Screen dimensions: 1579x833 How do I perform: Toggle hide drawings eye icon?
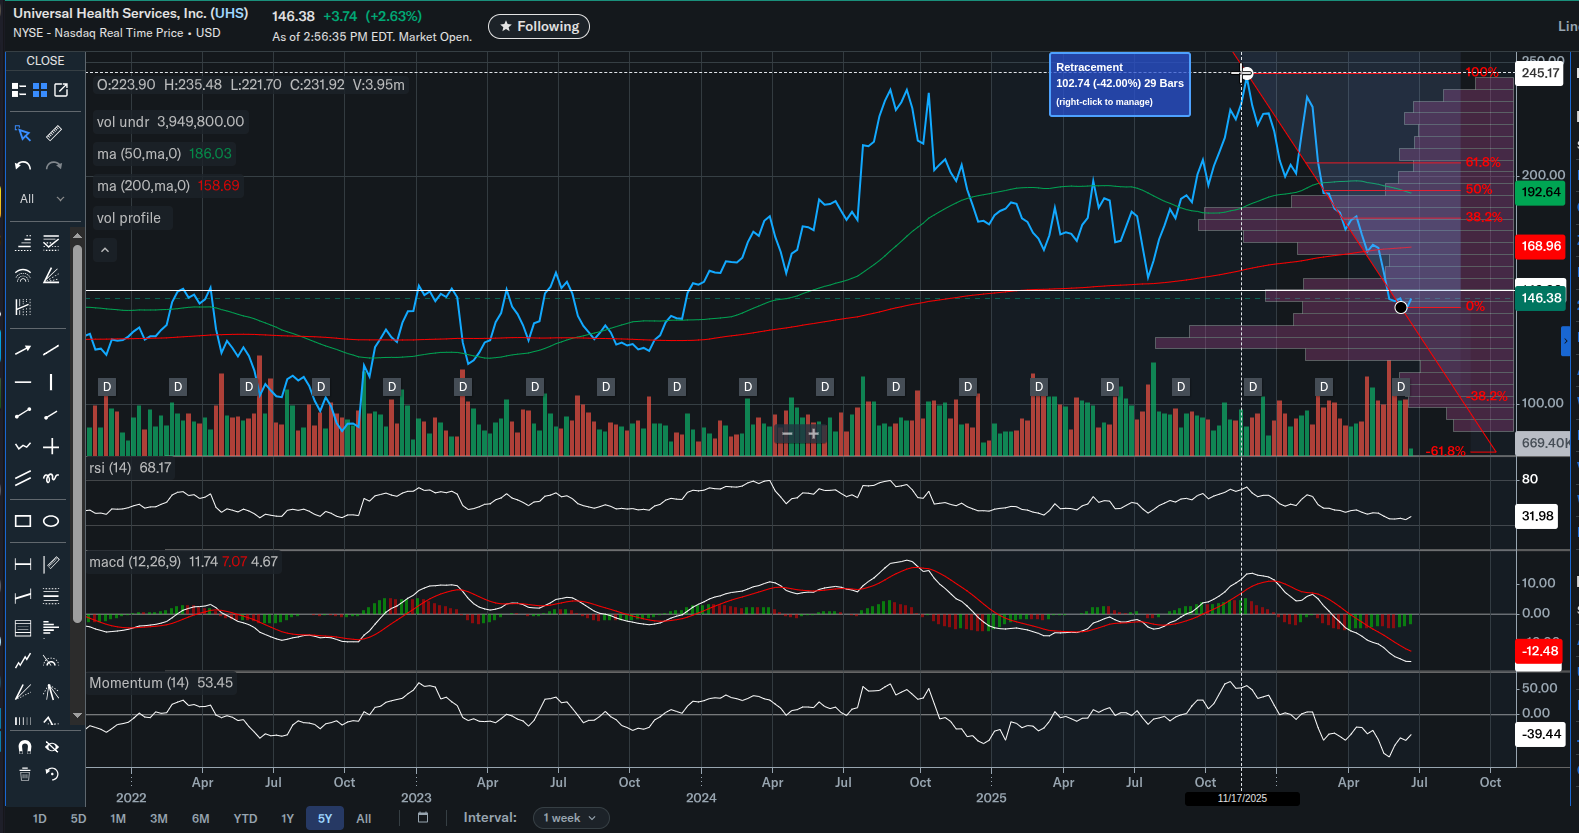[x=52, y=747]
